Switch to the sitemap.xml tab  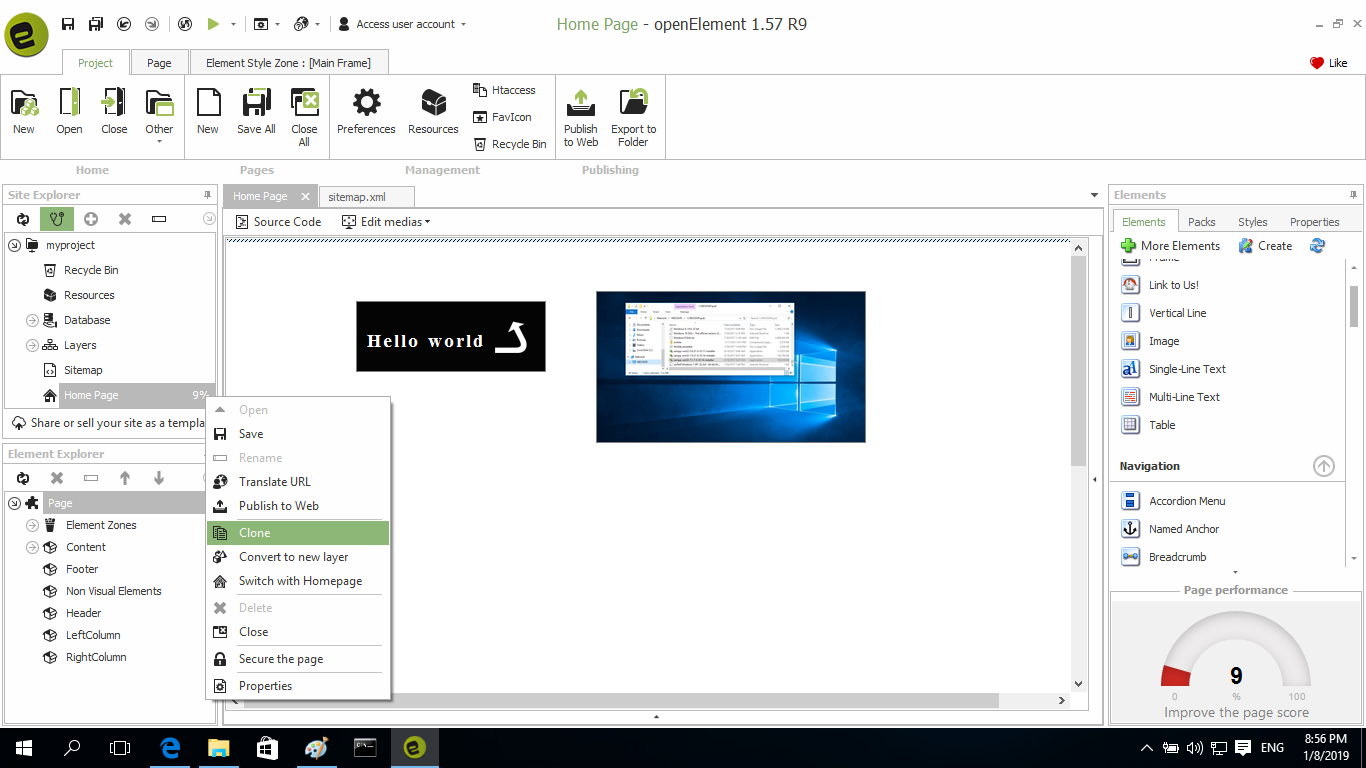pyautogui.click(x=357, y=197)
